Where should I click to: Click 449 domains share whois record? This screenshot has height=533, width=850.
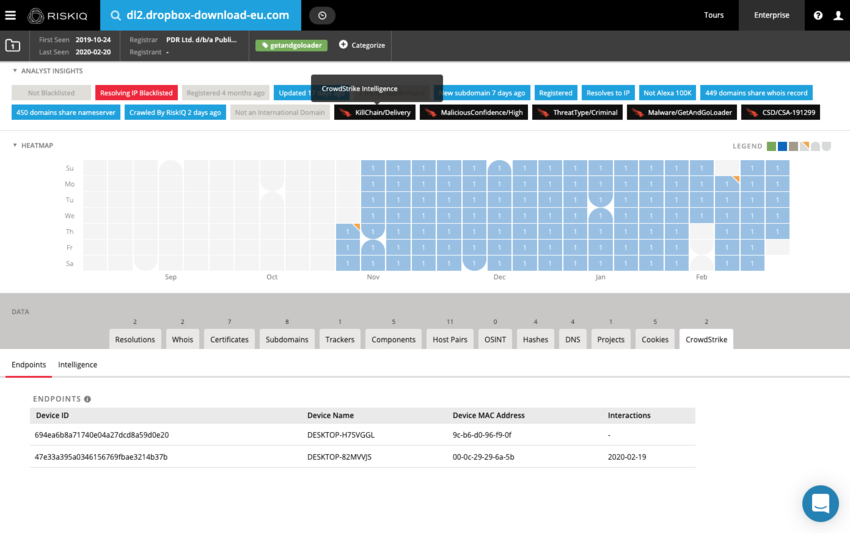point(756,93)
